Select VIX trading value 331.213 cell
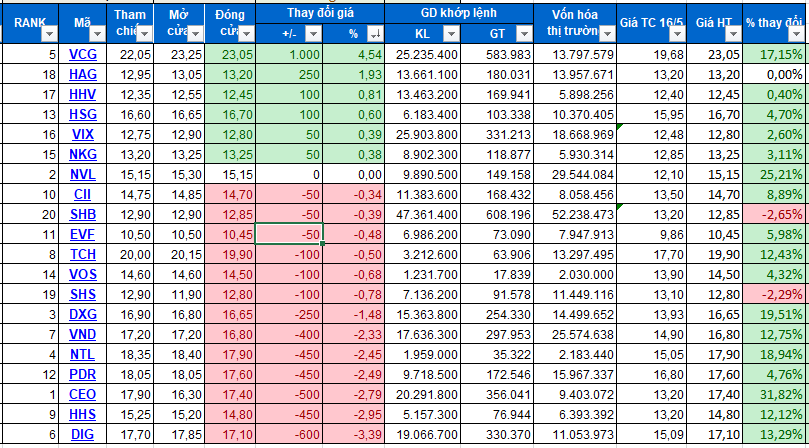This screenshot has width=809, height=448. tap(496, 135)
